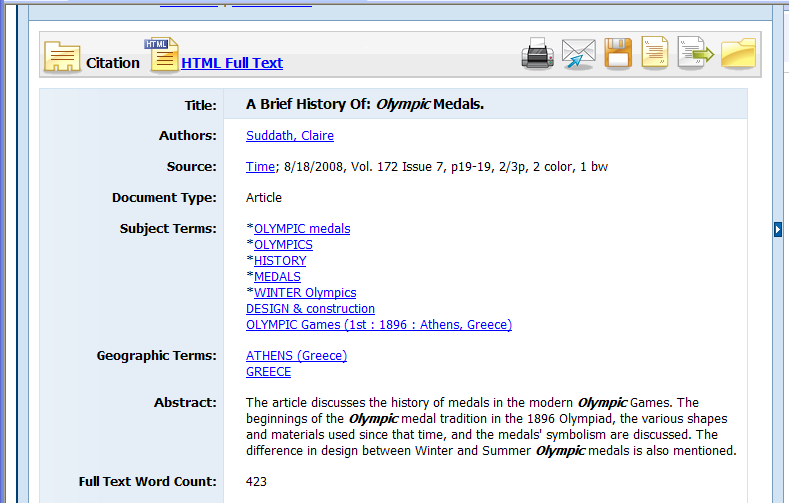E-mail the article via the envelope icon
Image resolution: width=789 pixels, height=503 pixels.
point(579,53)
